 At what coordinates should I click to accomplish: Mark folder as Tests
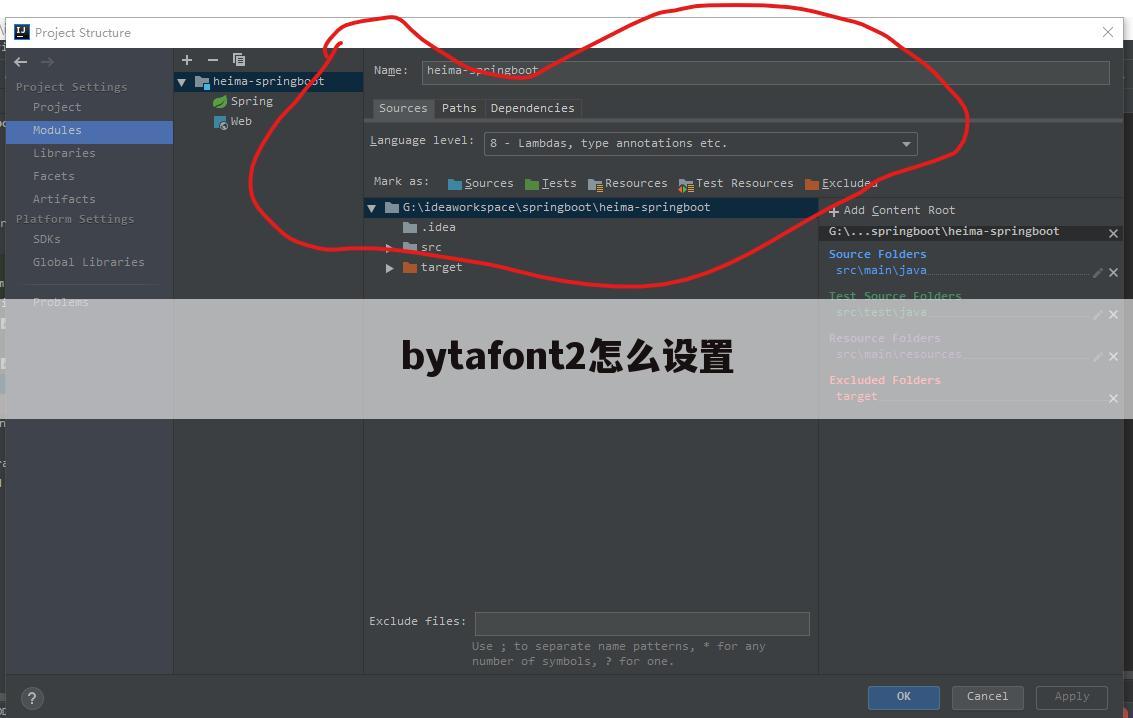point(550,183)
